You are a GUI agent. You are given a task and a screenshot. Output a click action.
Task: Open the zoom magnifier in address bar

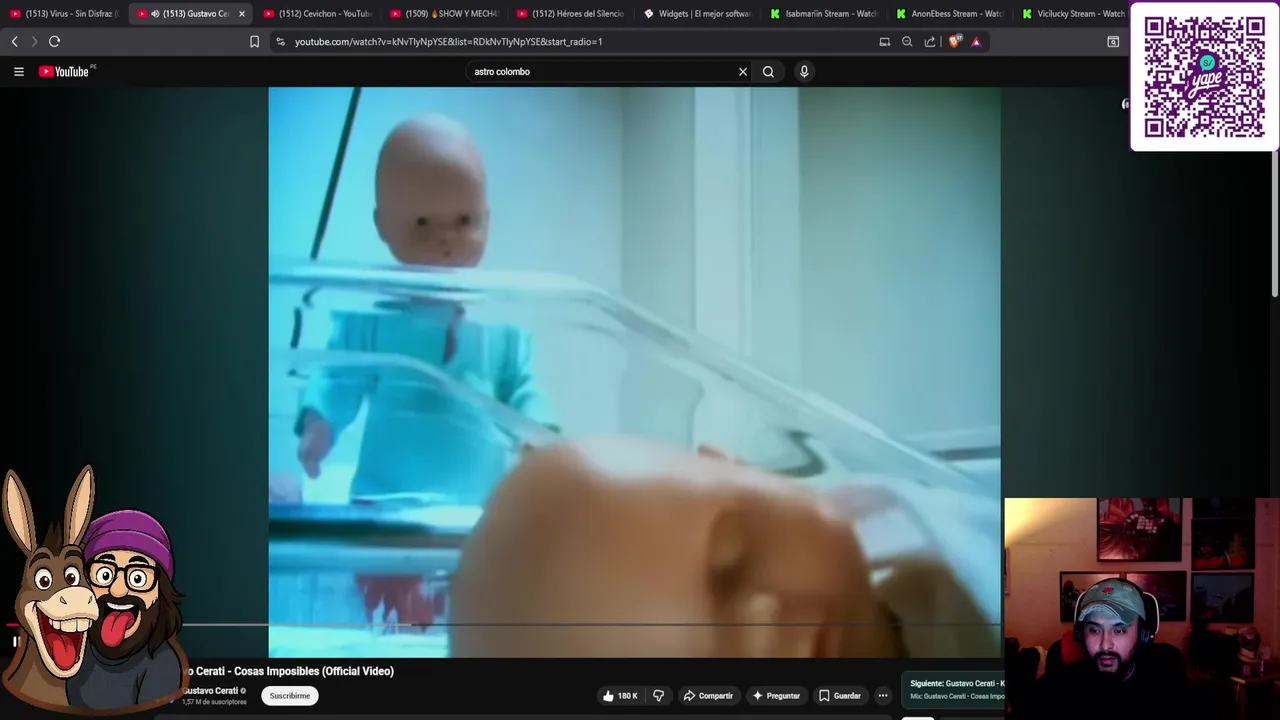[x=907, y=41]
